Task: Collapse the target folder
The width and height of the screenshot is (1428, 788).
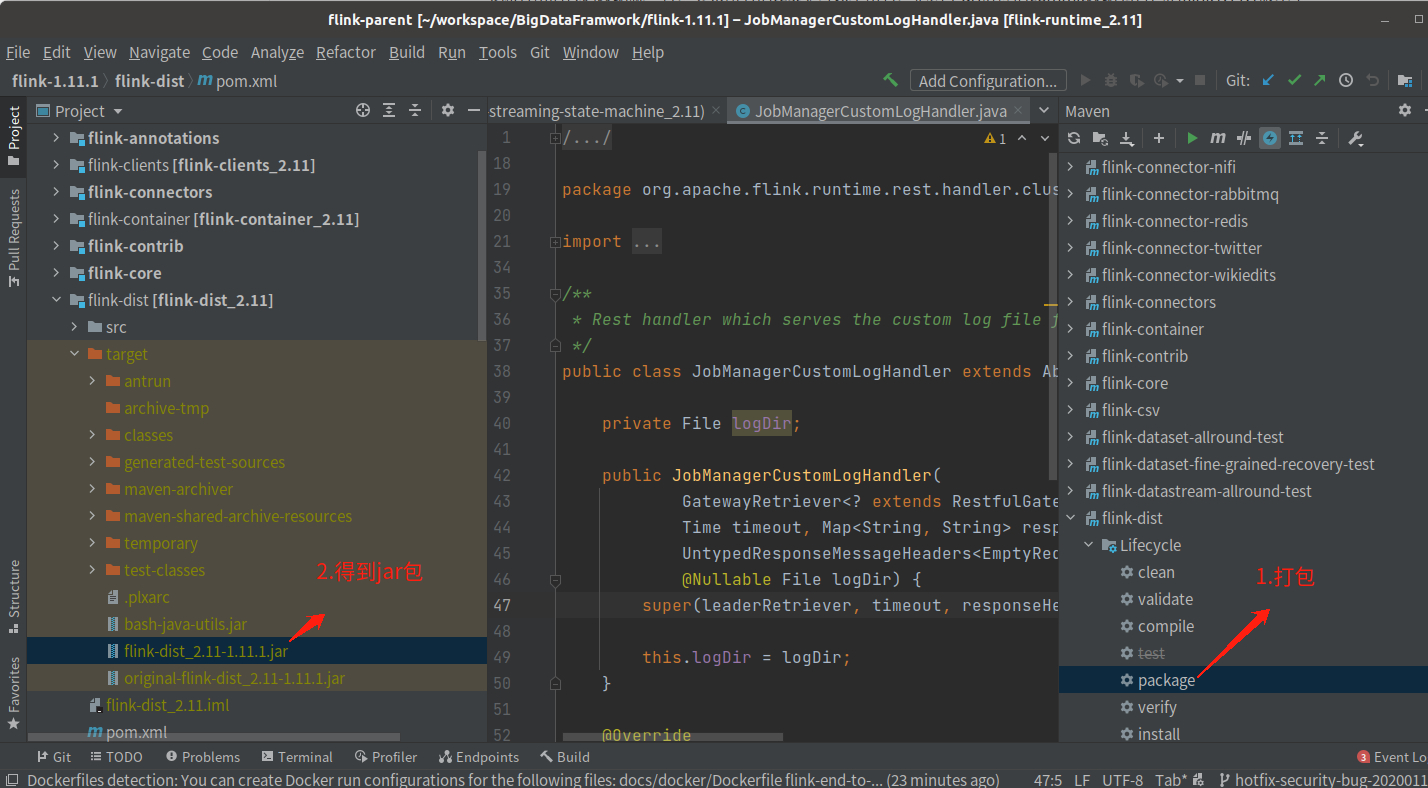Action: 75,354
